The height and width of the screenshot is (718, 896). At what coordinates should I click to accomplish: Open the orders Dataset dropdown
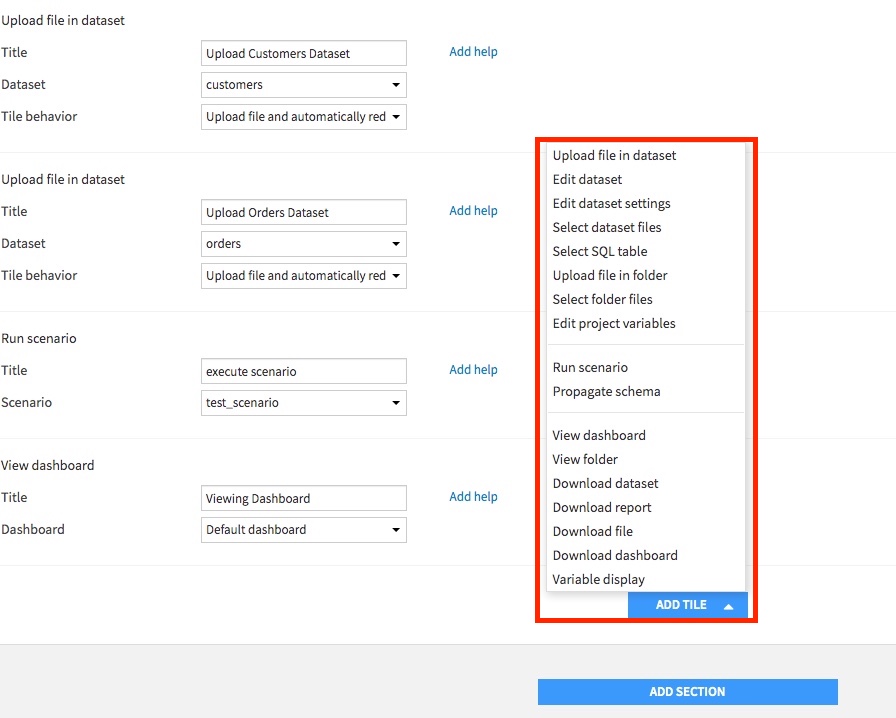click(x=303, y=244)
